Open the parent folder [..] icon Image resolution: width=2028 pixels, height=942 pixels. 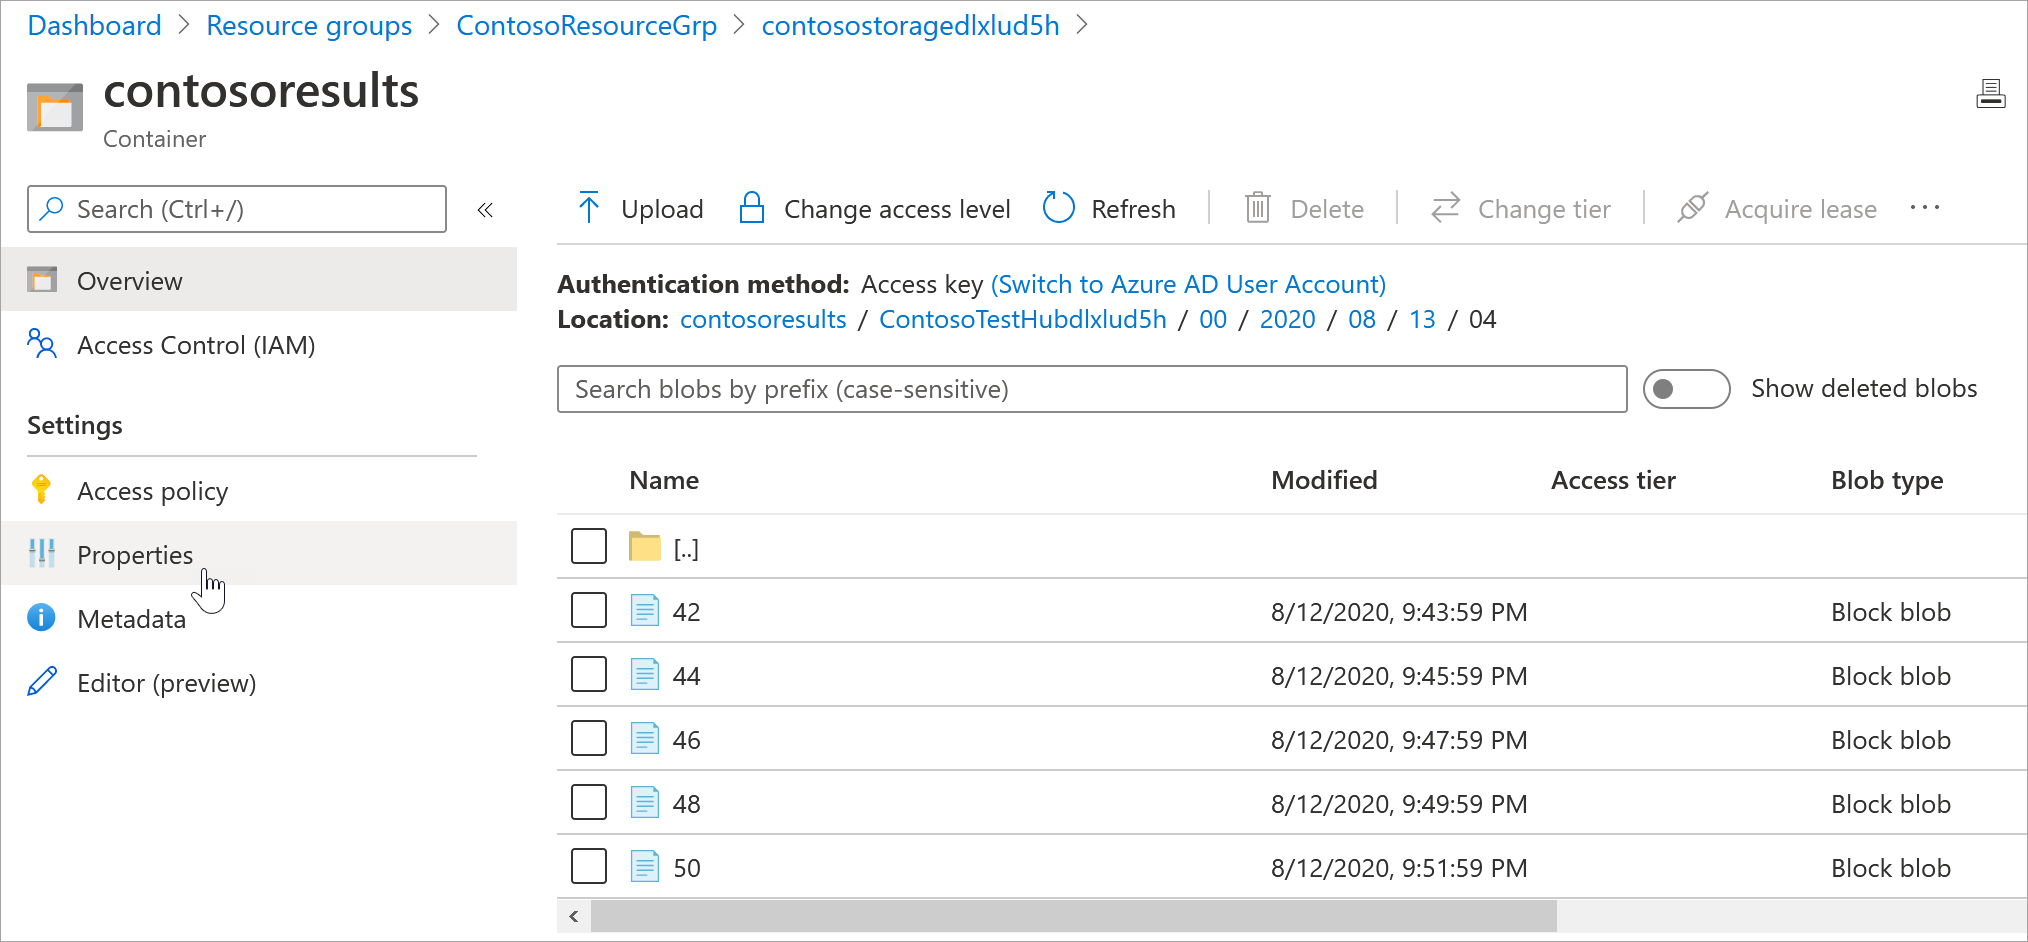click(645, 547)
